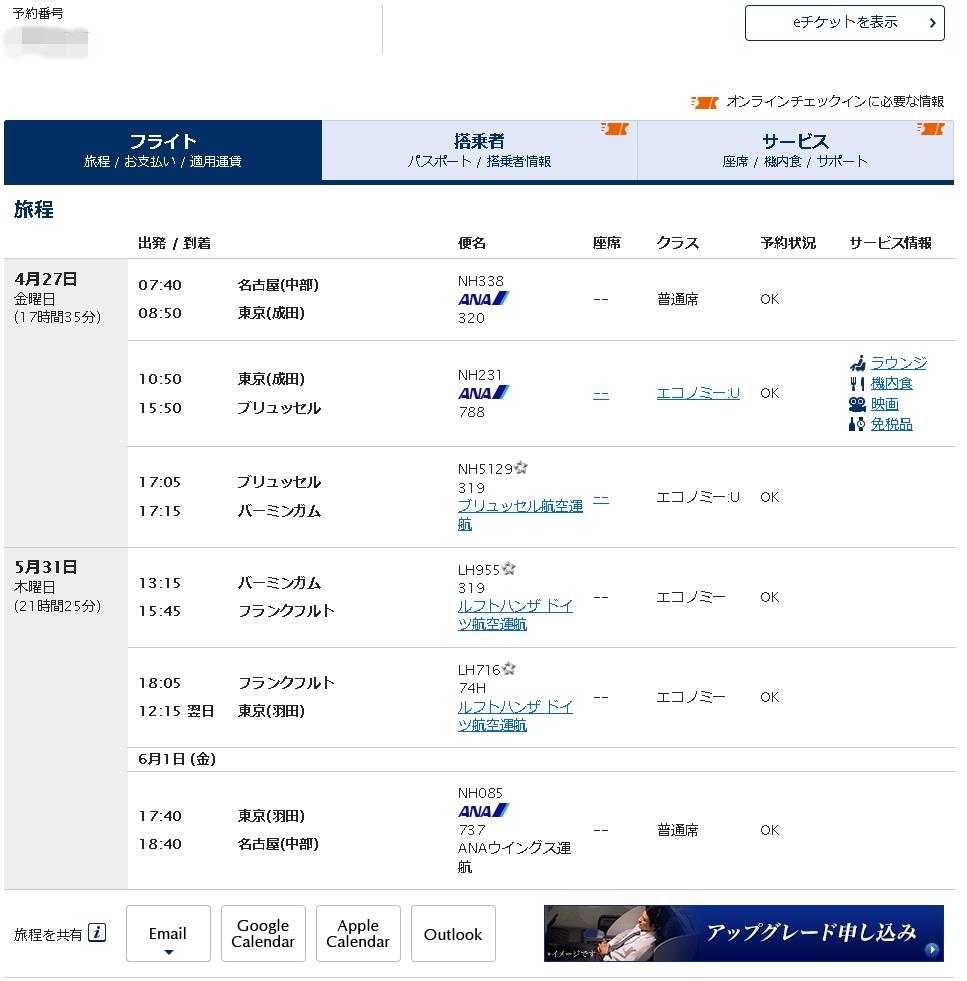This screenshot has width=967, height=981.
Task: Open the エコノミー:U class link for NH231
Action: (697, 394)
